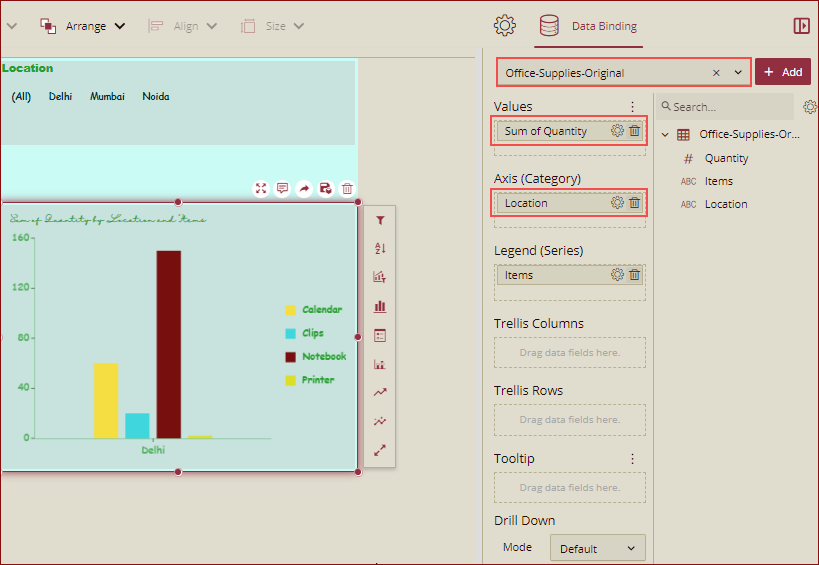Select (All) in Location filter
This screenshot has width=819, height=565.
(x=21, y=97)
